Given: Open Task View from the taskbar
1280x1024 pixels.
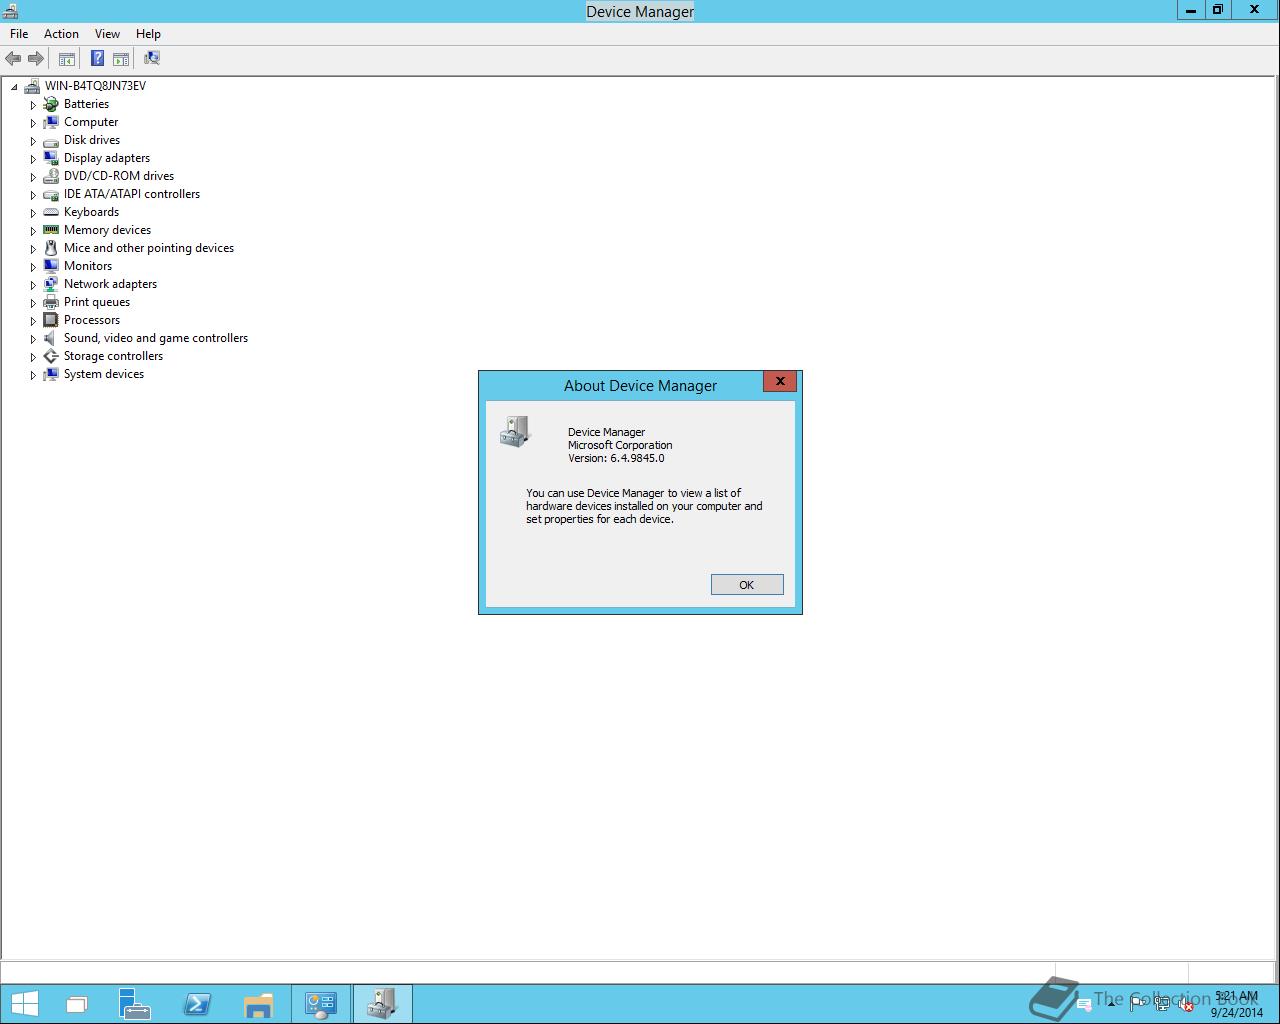Looking at the screenshot, I should (x=77, y=1005).
